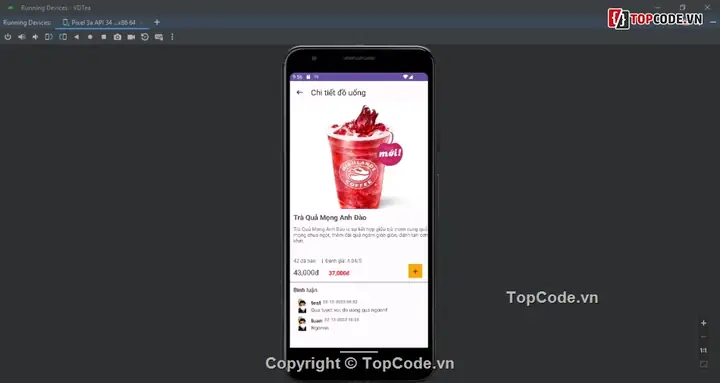Image resolution: width=720 pixels, height=383 pixels.
Task: Click the emulator Back triangle icon
Action: pos(76,37)
